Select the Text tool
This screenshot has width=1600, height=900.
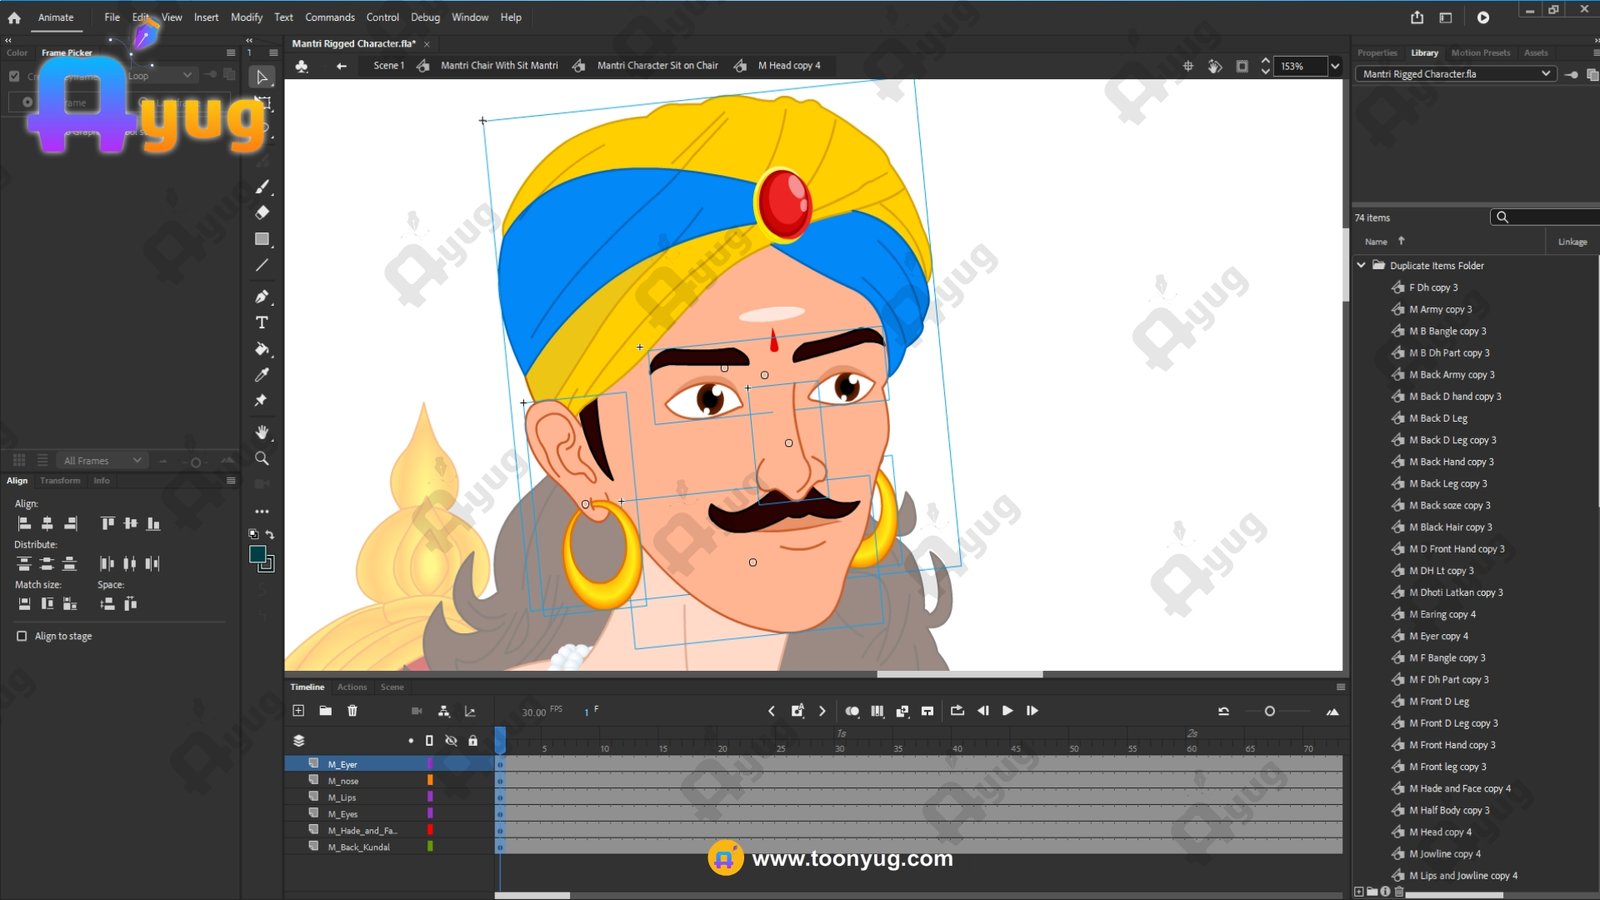(262, 322)
